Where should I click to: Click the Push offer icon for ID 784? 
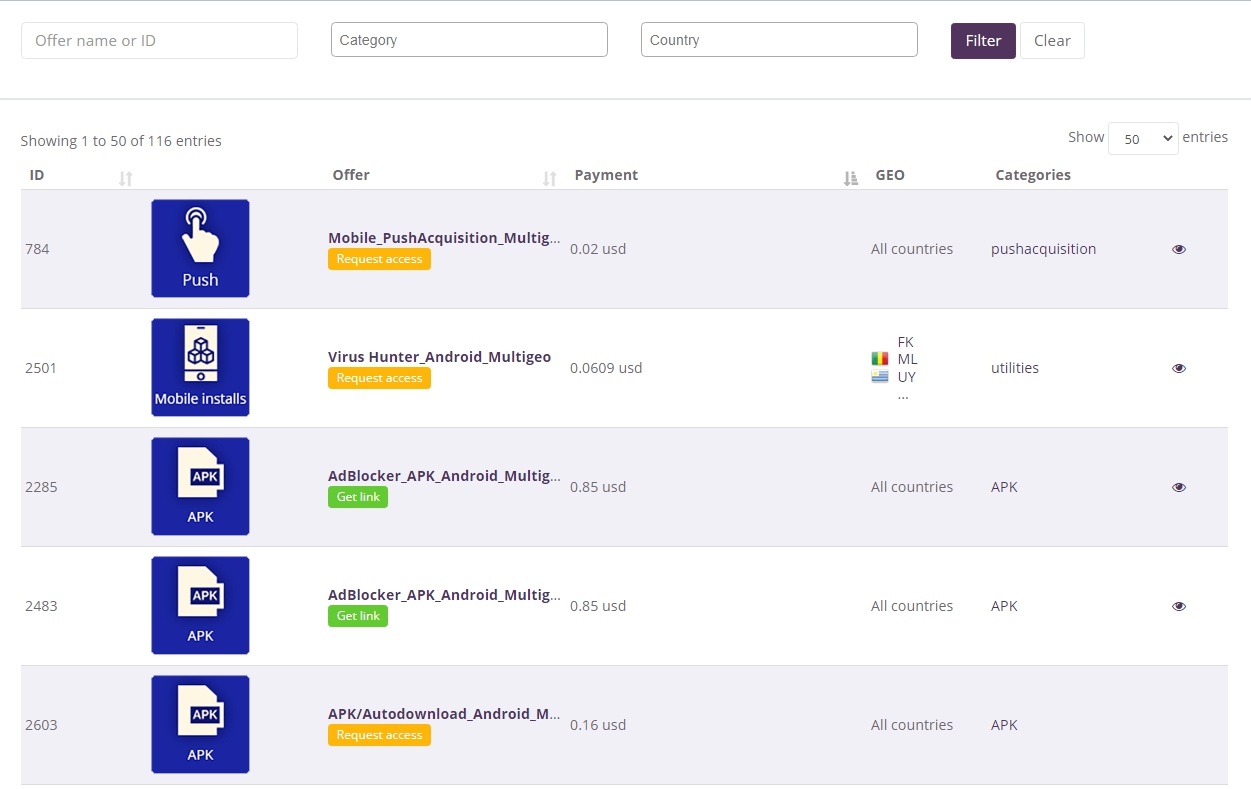coord(200,248)
